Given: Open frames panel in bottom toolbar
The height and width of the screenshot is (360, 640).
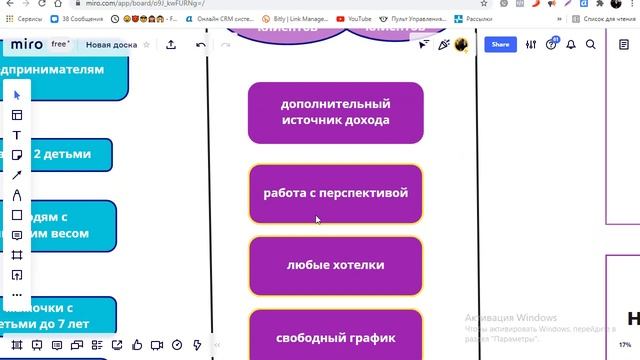Looking at the screenshot, I should (17, 345).
